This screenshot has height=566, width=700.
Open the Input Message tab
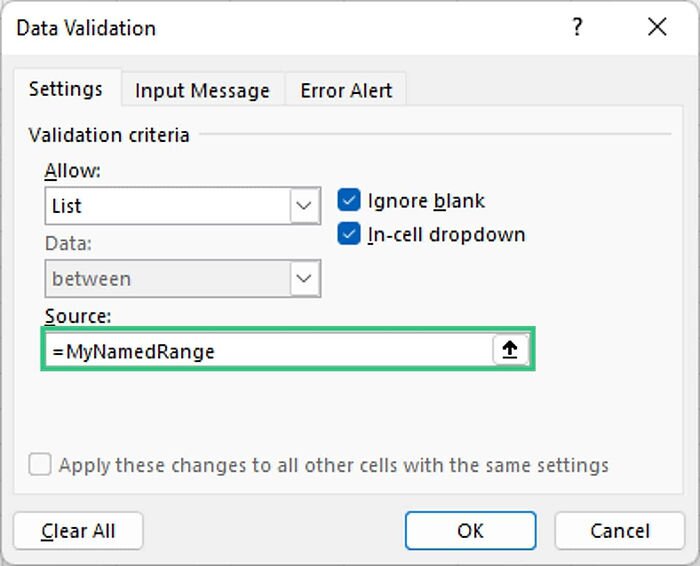pos(202,90)
